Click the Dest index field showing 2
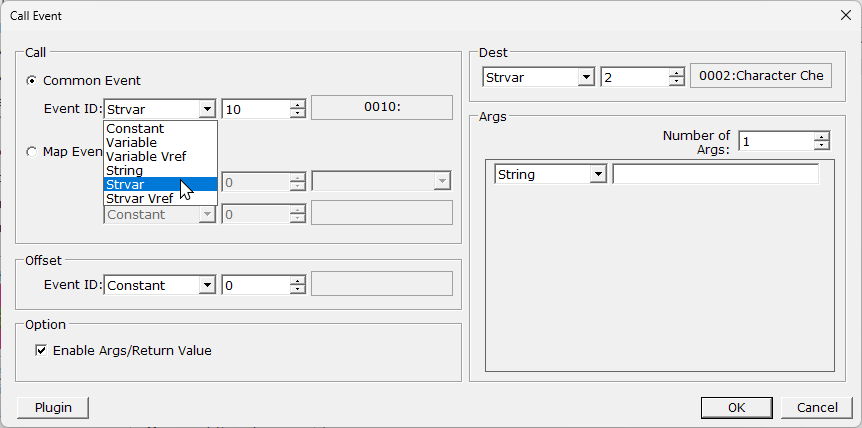Image resolution: width=862 pixels, height=428 pixels. click(635, 77)
